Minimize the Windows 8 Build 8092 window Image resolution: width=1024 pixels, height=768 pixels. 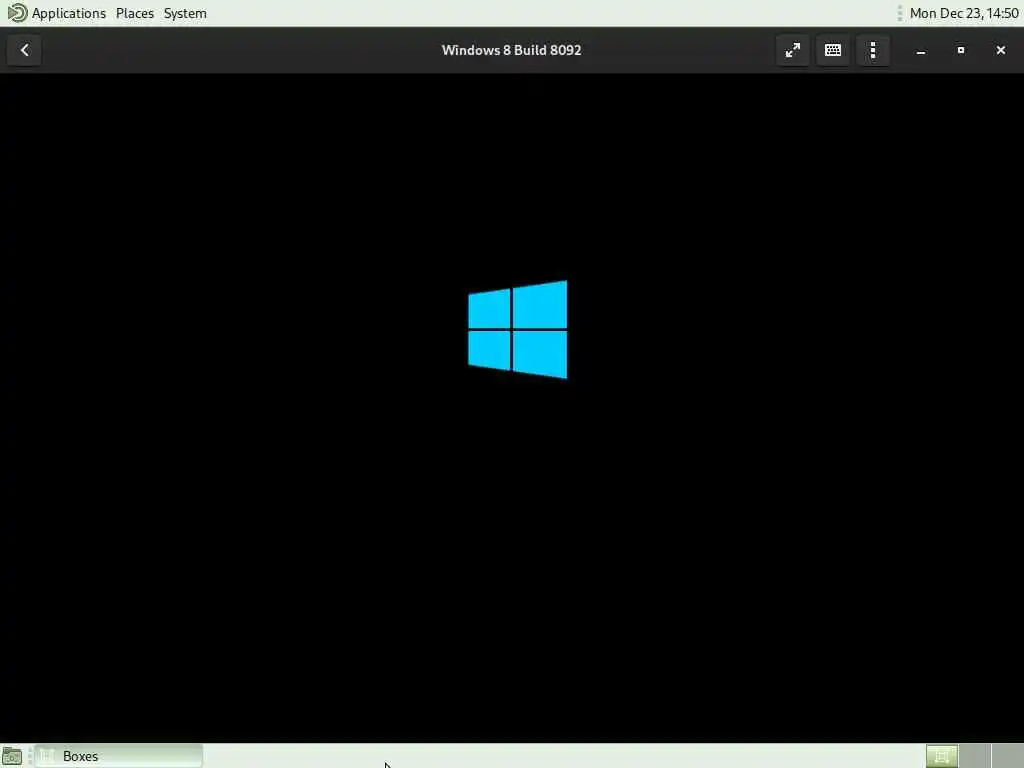(921, 50)
